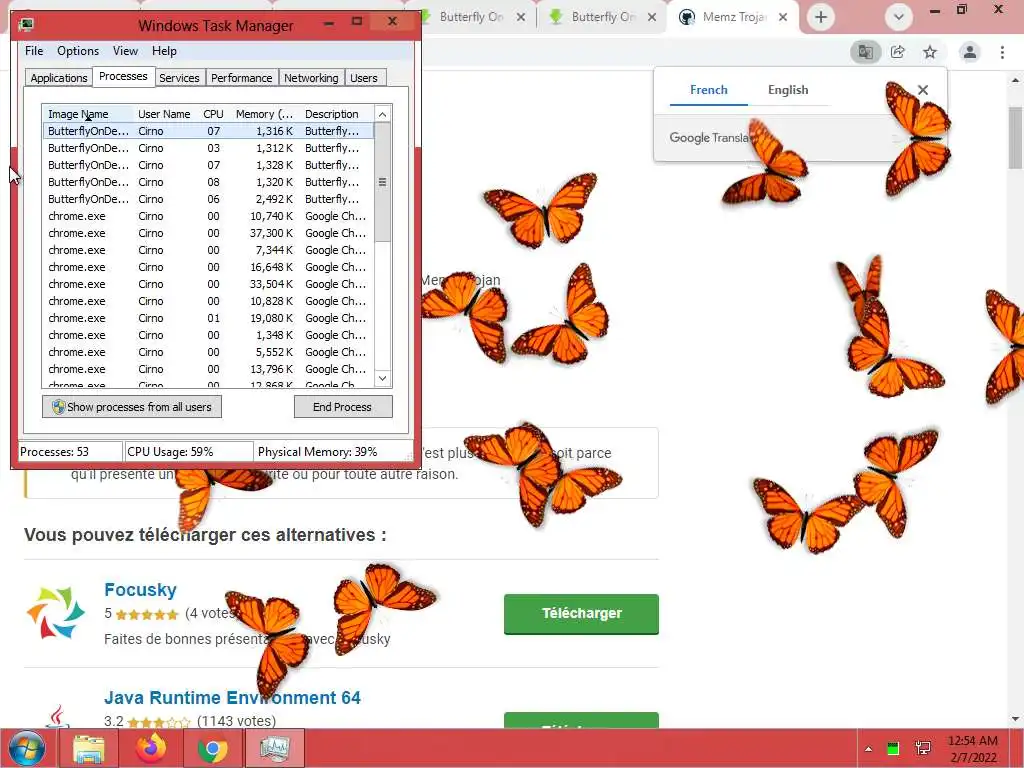Screen dimensions: 1024x768
Task: Select English in translate popup
Action: (788, 90)
